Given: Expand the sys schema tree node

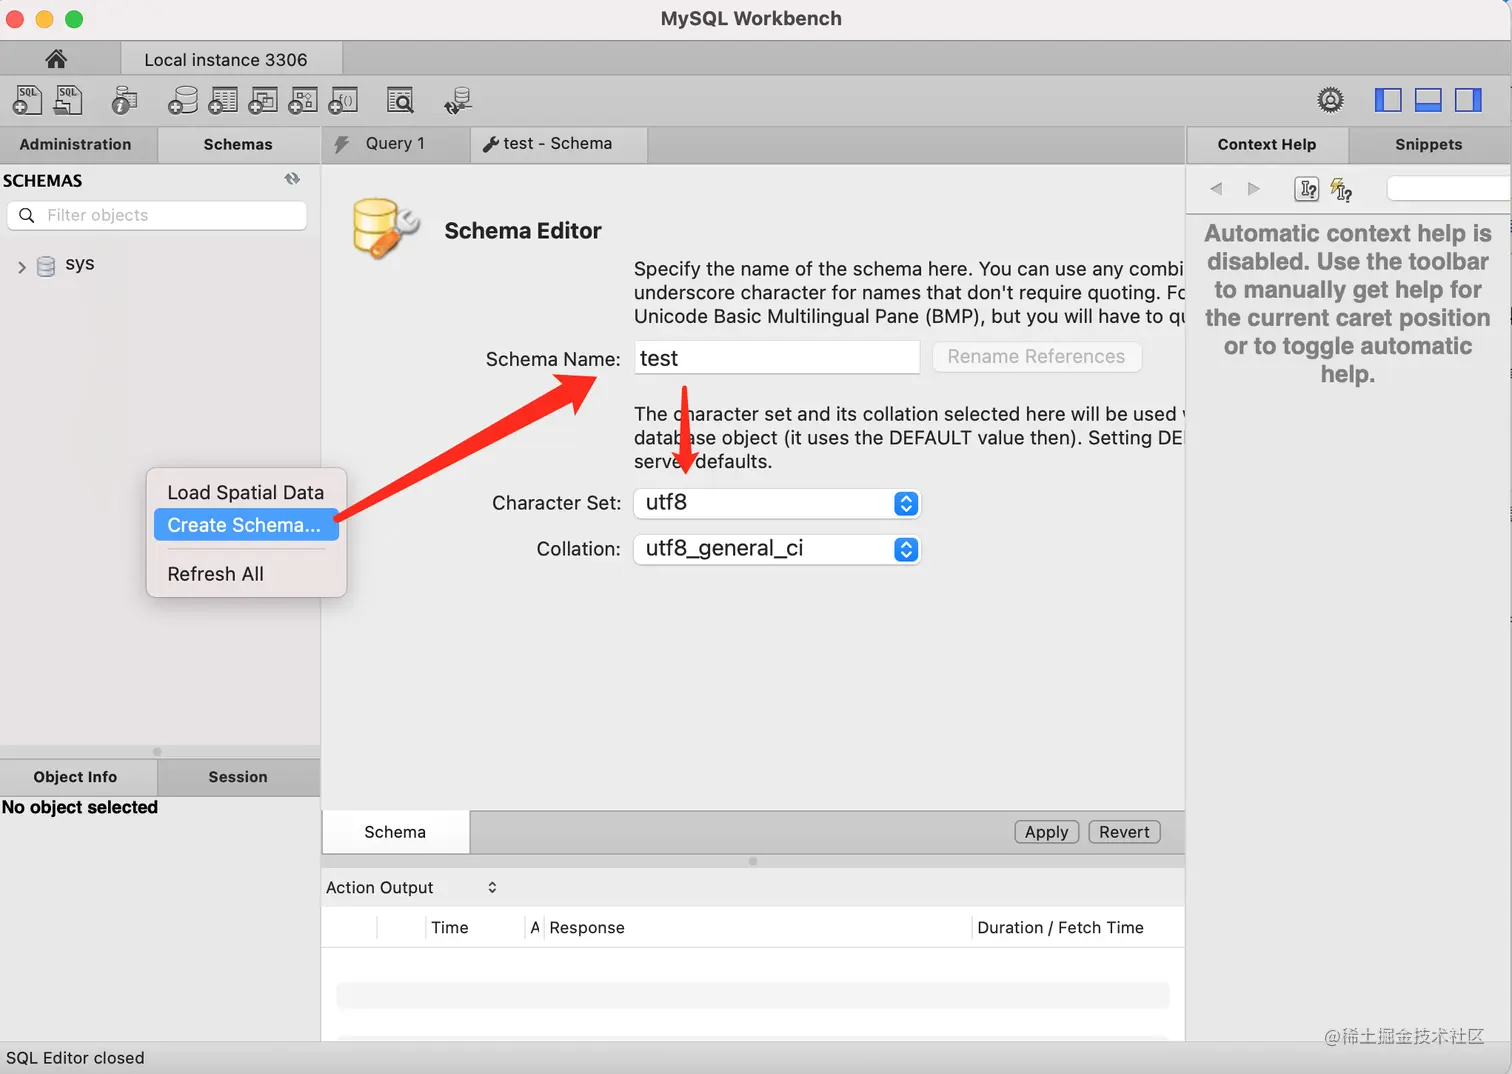Looking at the screenshot, I should pyautogui.click(x=22, y=267).
